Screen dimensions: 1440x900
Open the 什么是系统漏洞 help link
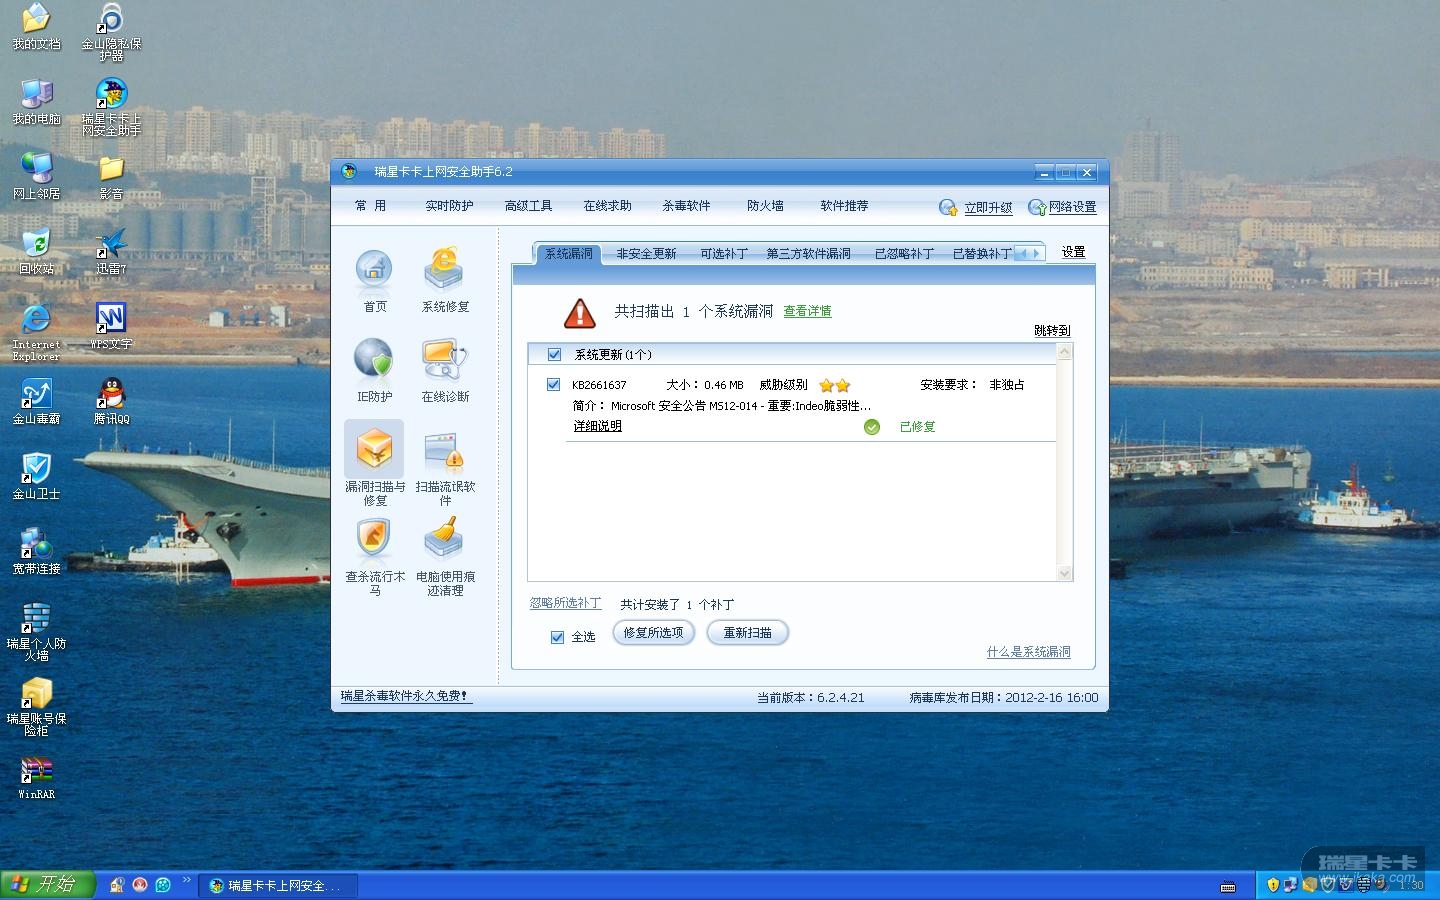[1028, 652]
